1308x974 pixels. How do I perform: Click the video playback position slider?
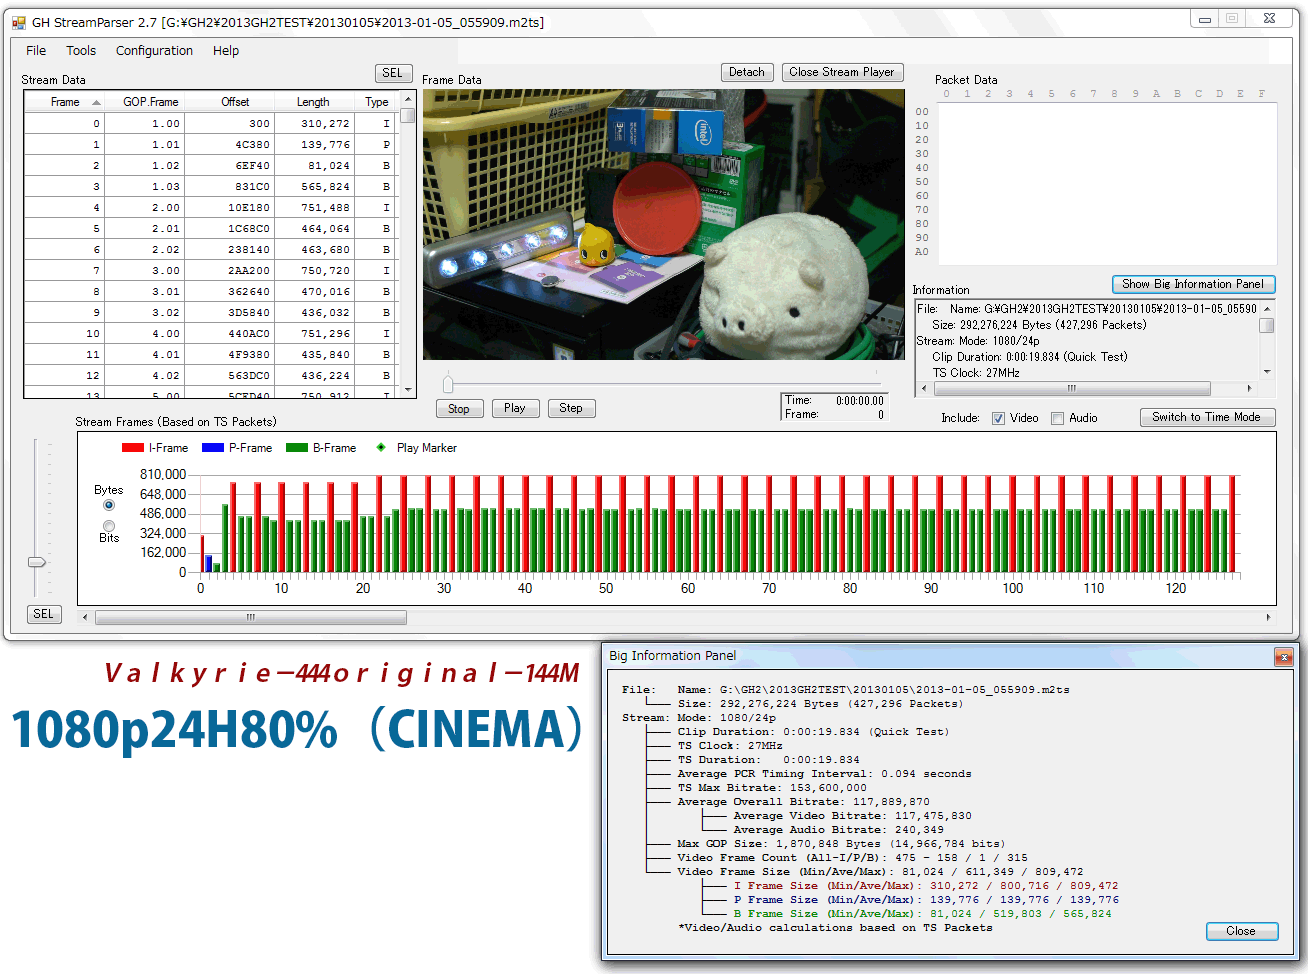[x=448, y=384]
